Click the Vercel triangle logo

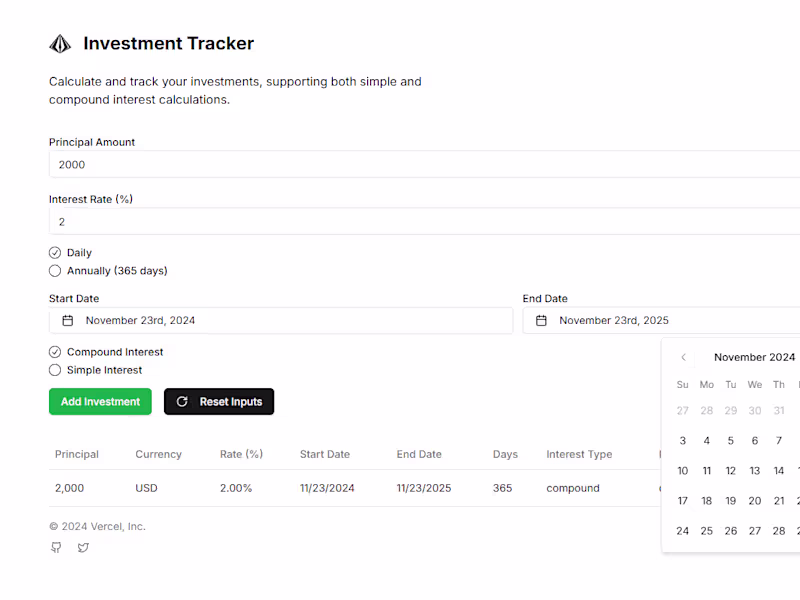pyautogui.click(x=60, y=43)
